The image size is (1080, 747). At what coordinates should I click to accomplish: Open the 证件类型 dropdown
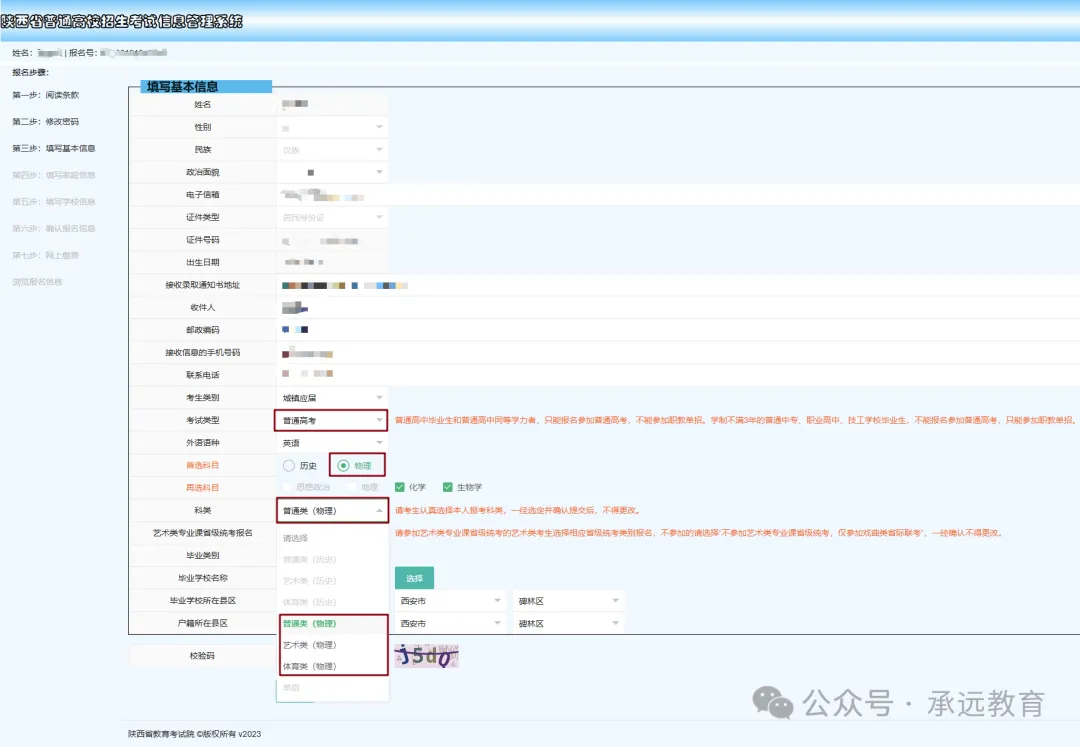point(331,218)
